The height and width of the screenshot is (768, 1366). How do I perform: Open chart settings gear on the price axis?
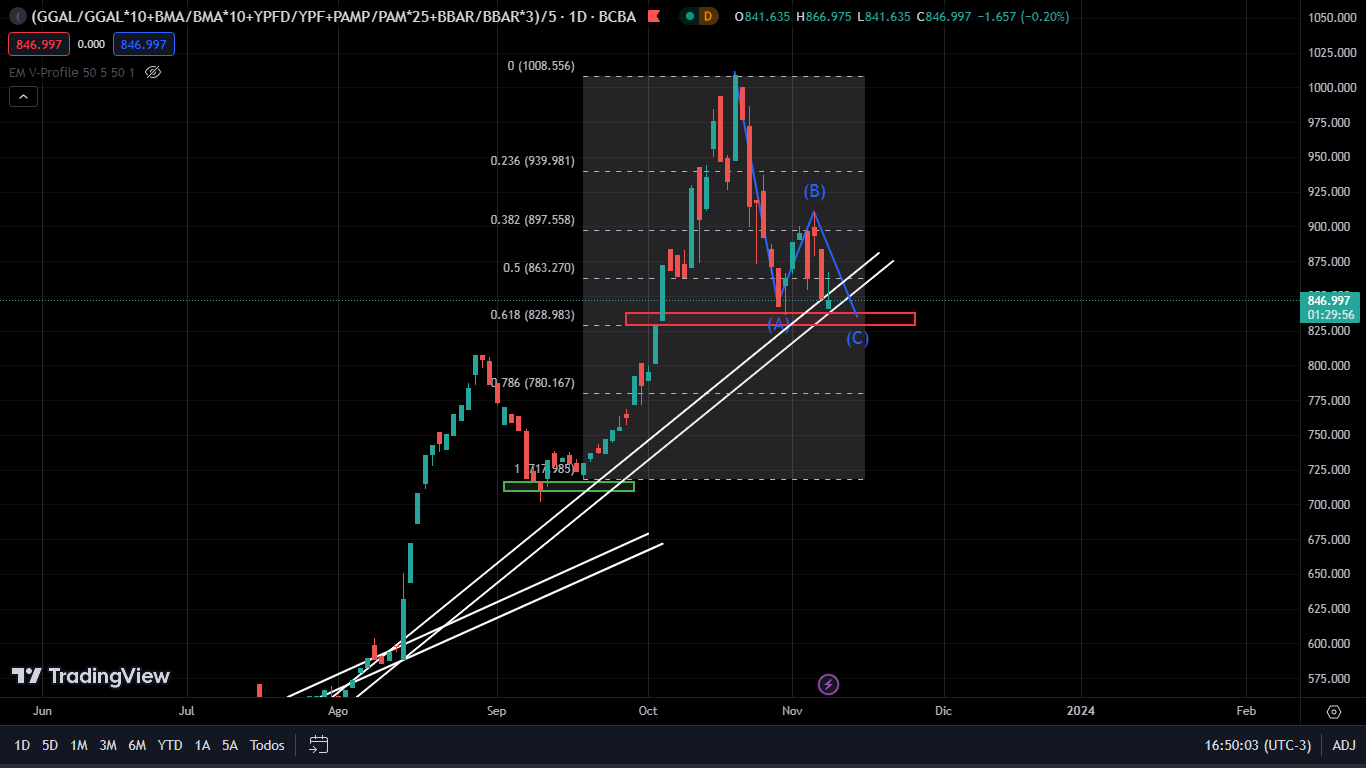click(x=1333, y=711)
